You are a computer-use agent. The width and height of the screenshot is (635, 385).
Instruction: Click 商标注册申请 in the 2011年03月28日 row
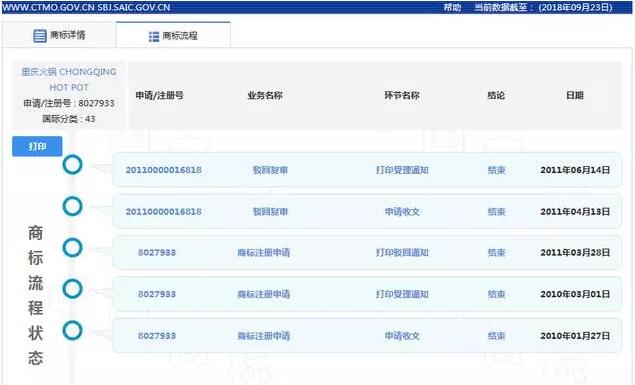pos(264,253)
